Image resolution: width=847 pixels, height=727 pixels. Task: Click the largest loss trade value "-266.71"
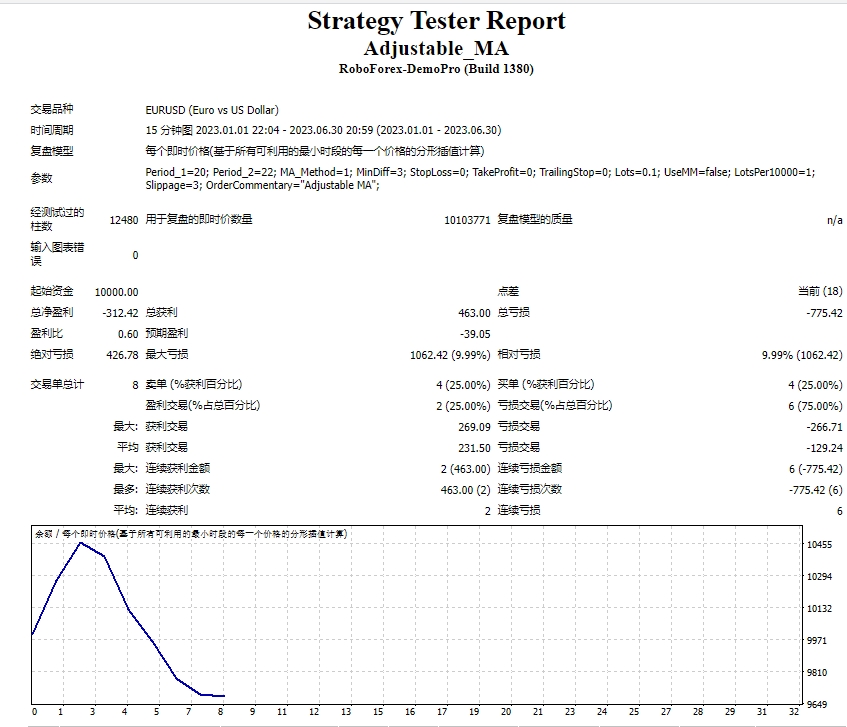(824, 427)
